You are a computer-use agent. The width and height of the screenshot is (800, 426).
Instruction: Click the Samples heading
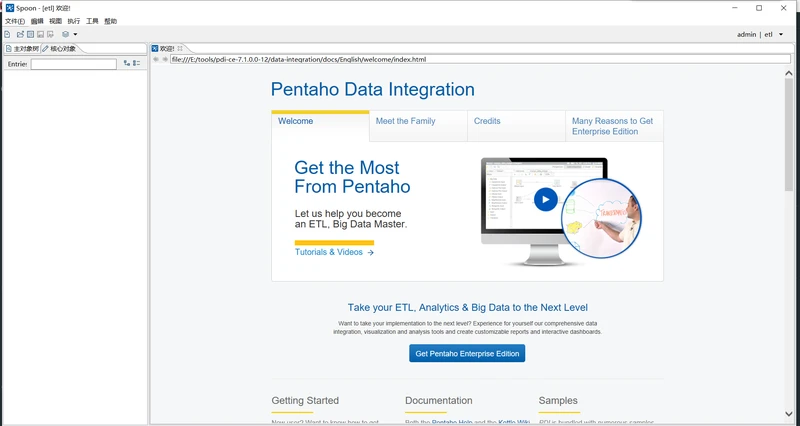[558, 400]
